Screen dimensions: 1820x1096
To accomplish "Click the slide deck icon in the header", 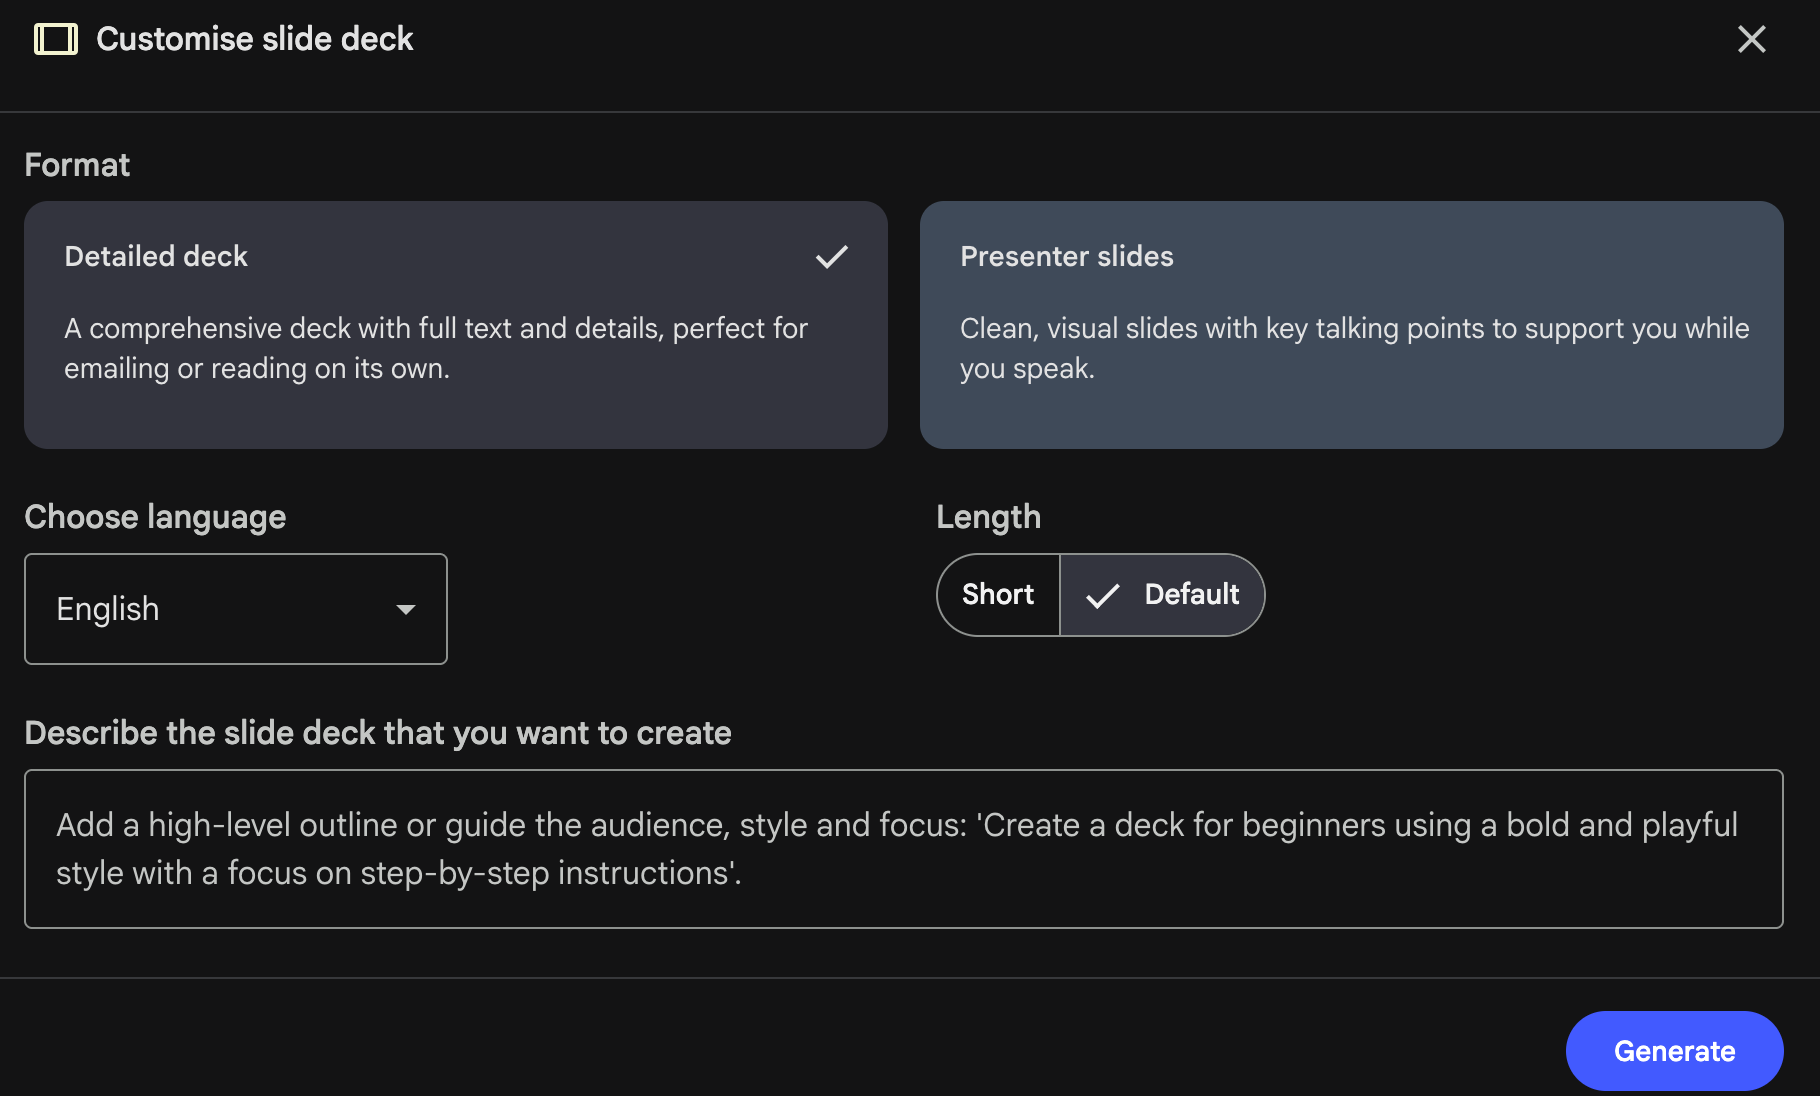I will (56, 39).
